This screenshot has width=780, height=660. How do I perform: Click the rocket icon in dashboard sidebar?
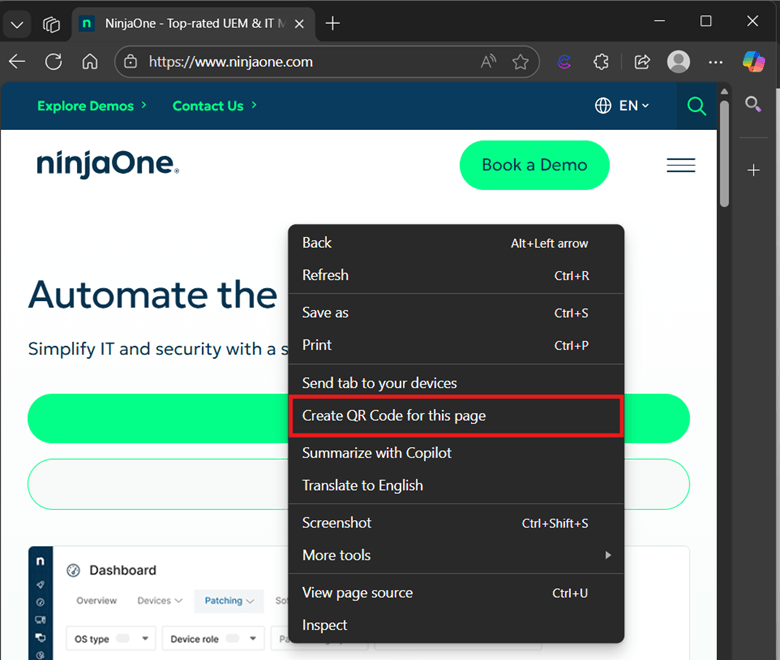click(x=40, y=584)
